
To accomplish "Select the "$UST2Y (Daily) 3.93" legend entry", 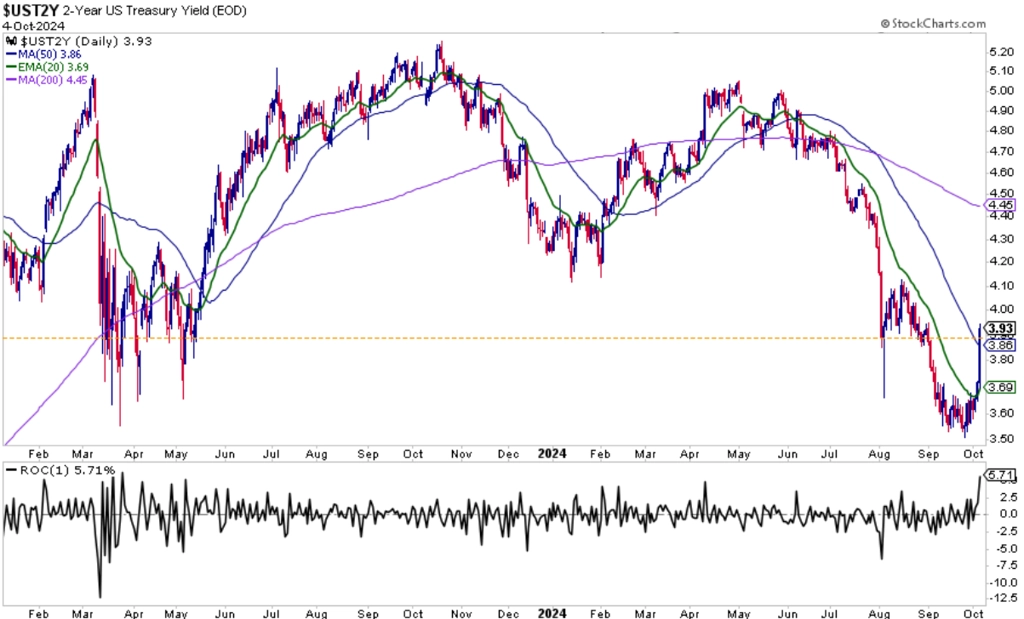I will pyautogui.click(x=85, y=41).
